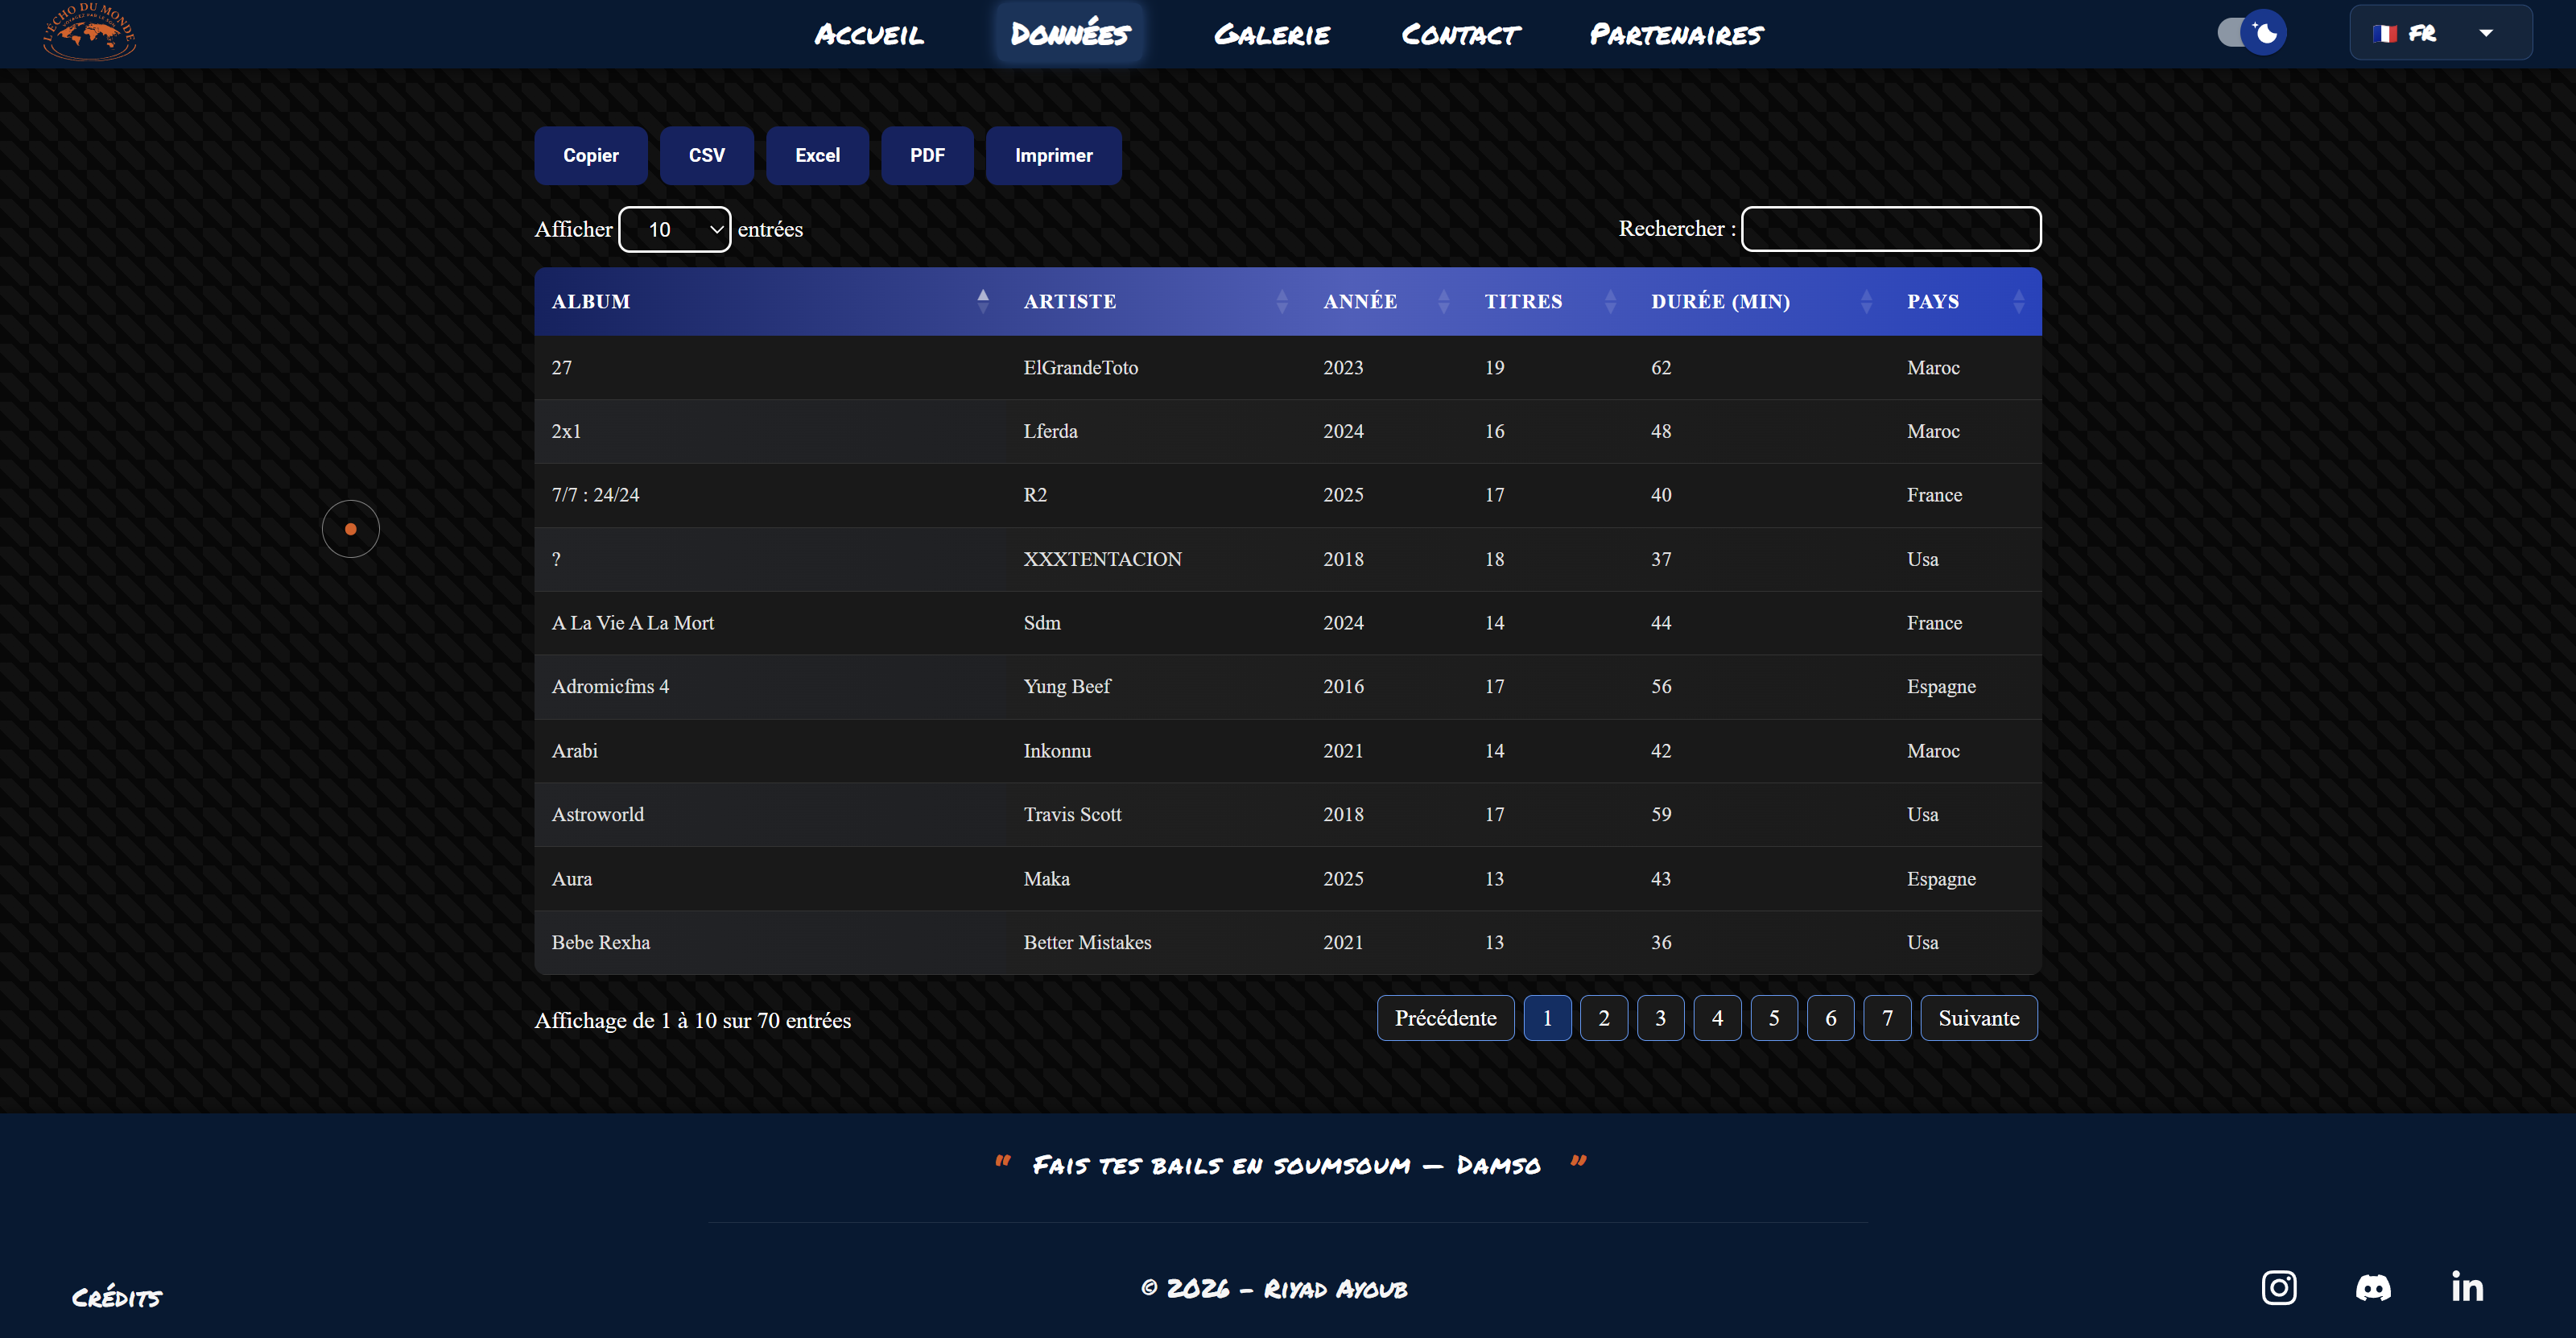
Task: Open the Discord icon in footer
Action: coord(2372,1287)
